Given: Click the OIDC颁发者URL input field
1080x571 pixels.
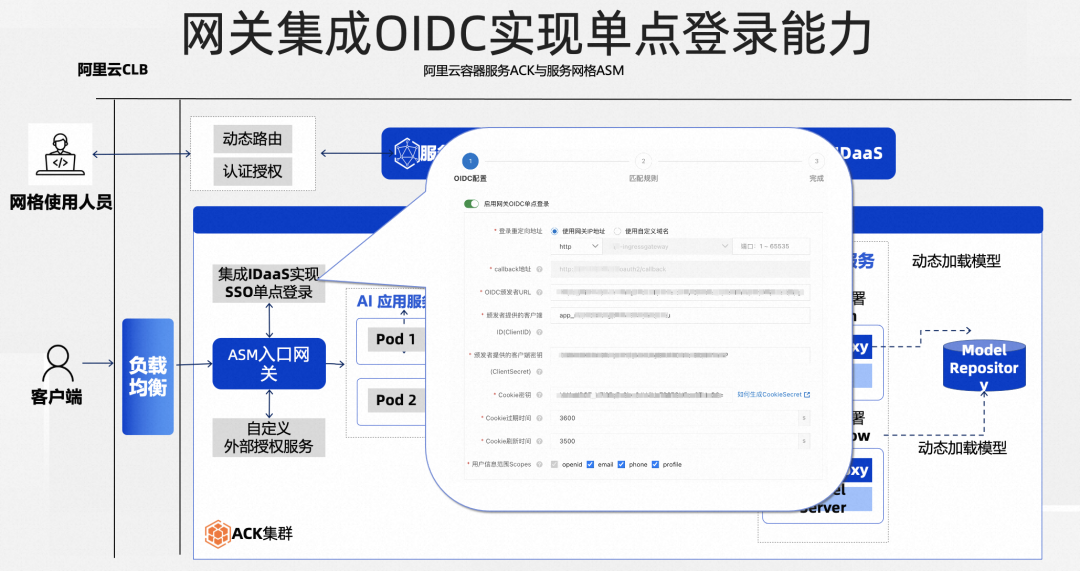Looking at the screenshot, I should point(681,292).
